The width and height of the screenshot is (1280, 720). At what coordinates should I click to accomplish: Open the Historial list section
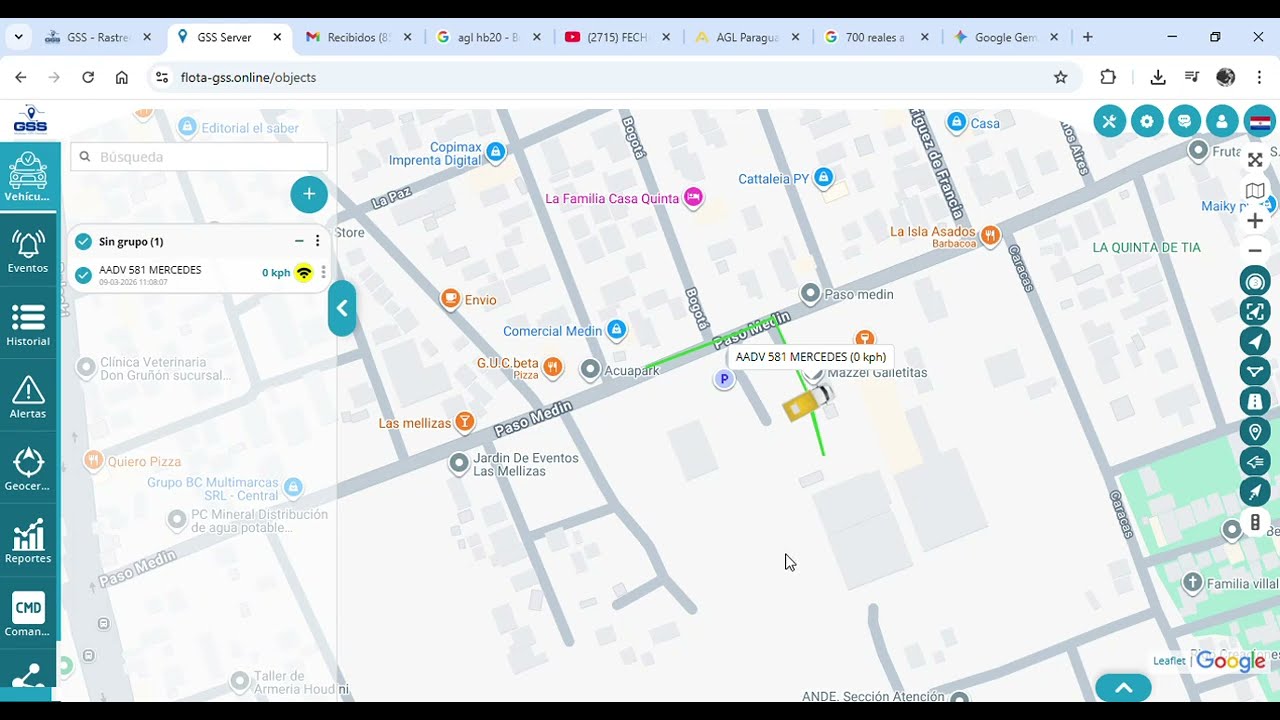[28, 324]
